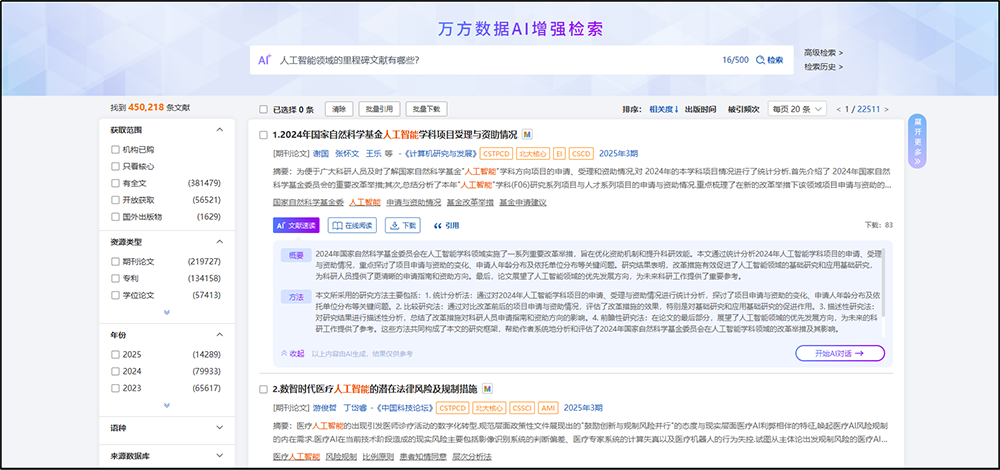Click the 引用 quote icon on the first result
Screen dimensions: 1000x470
coord(446,226)
